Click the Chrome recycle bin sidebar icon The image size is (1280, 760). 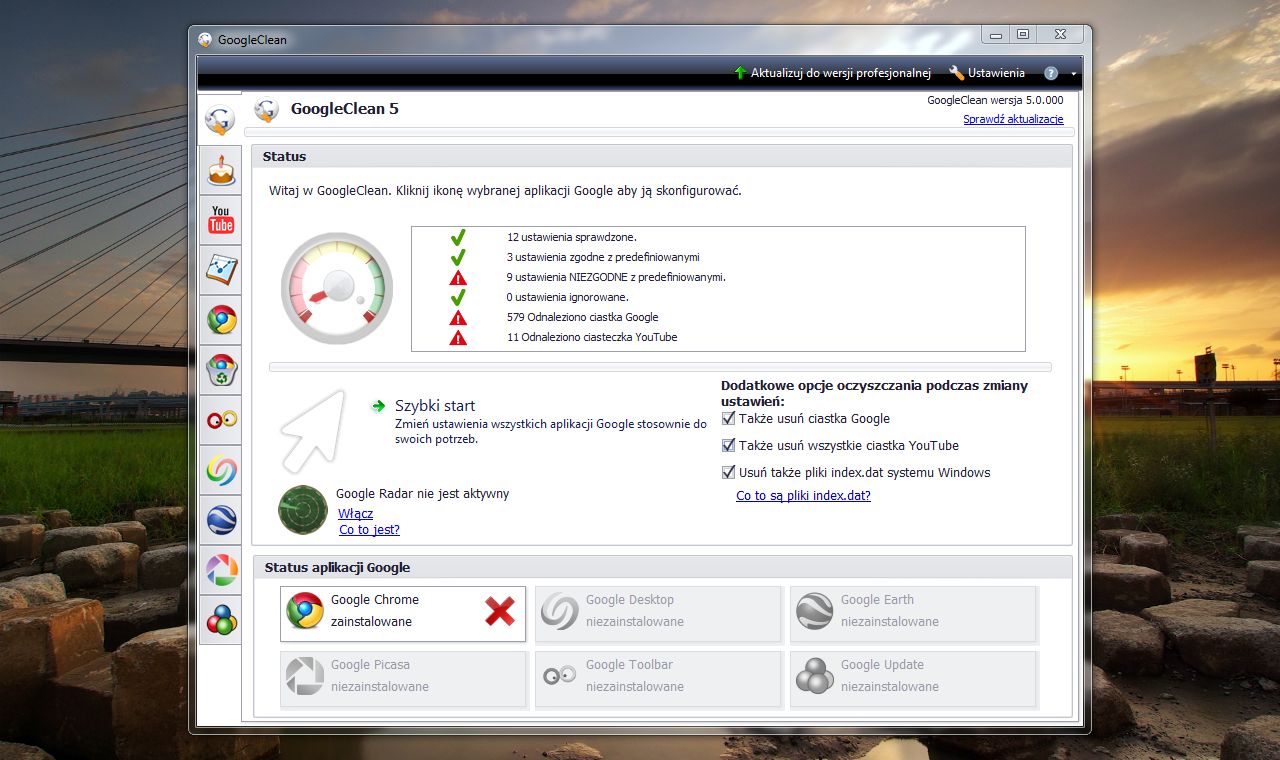coord(219,370)
